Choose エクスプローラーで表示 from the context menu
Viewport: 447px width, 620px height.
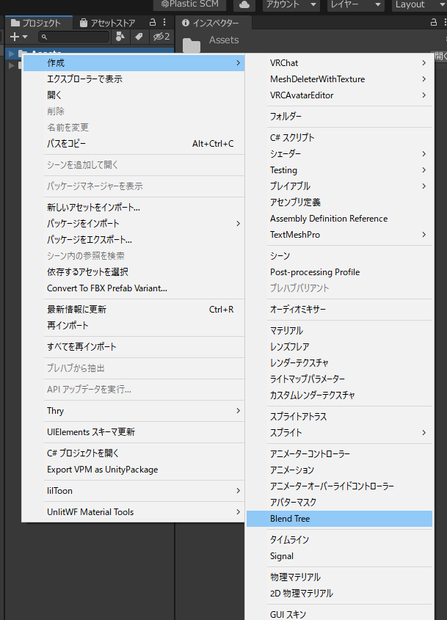[134, 79]
